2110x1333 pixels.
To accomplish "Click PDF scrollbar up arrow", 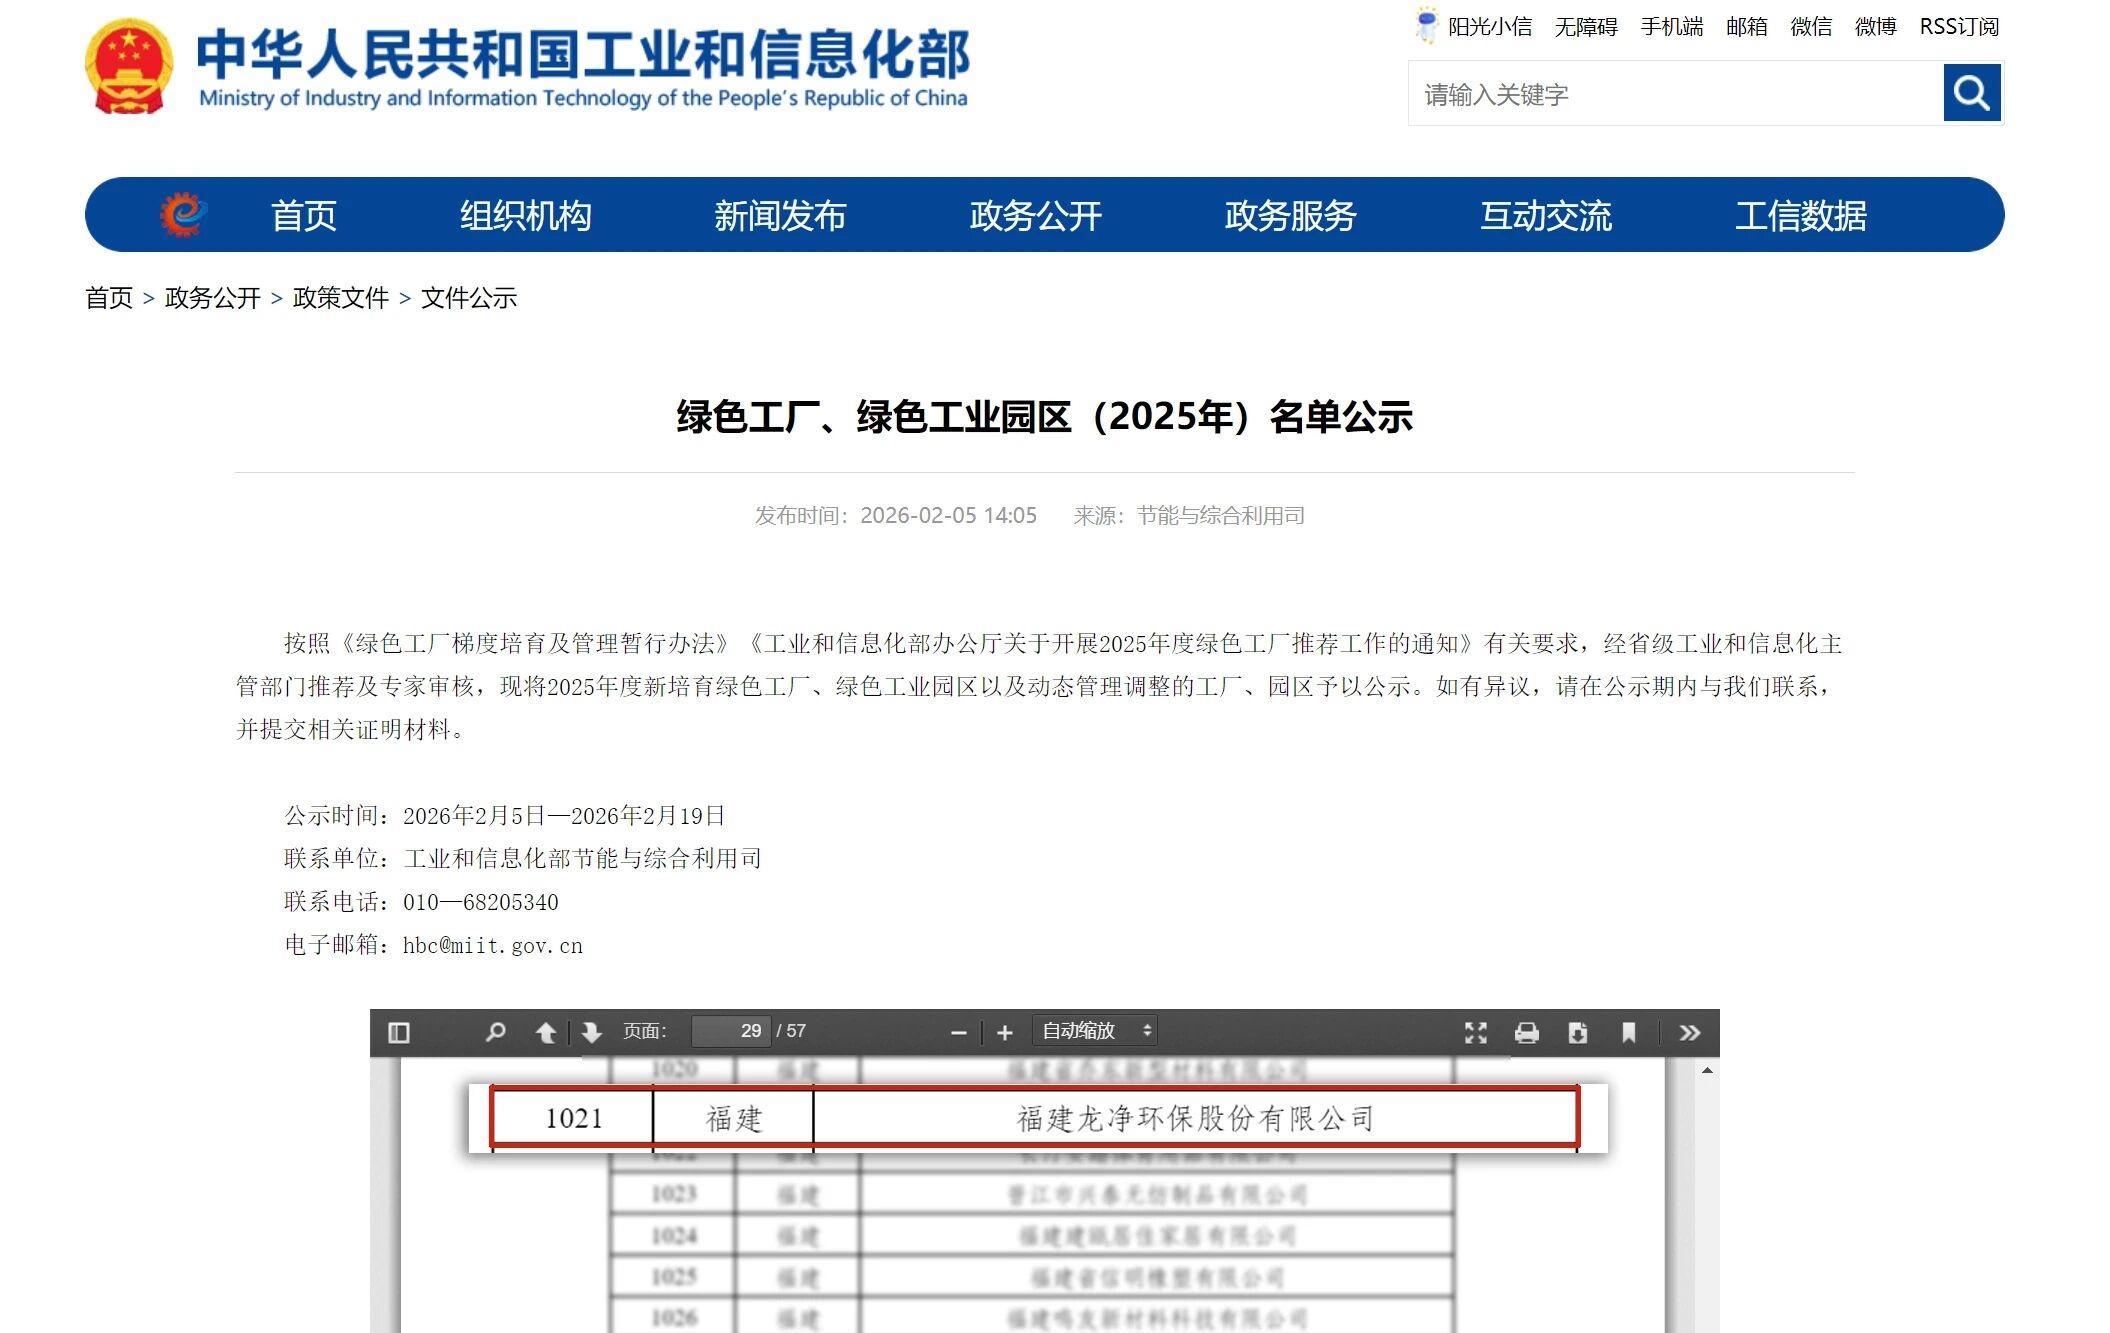I will pos(1707,1071).
